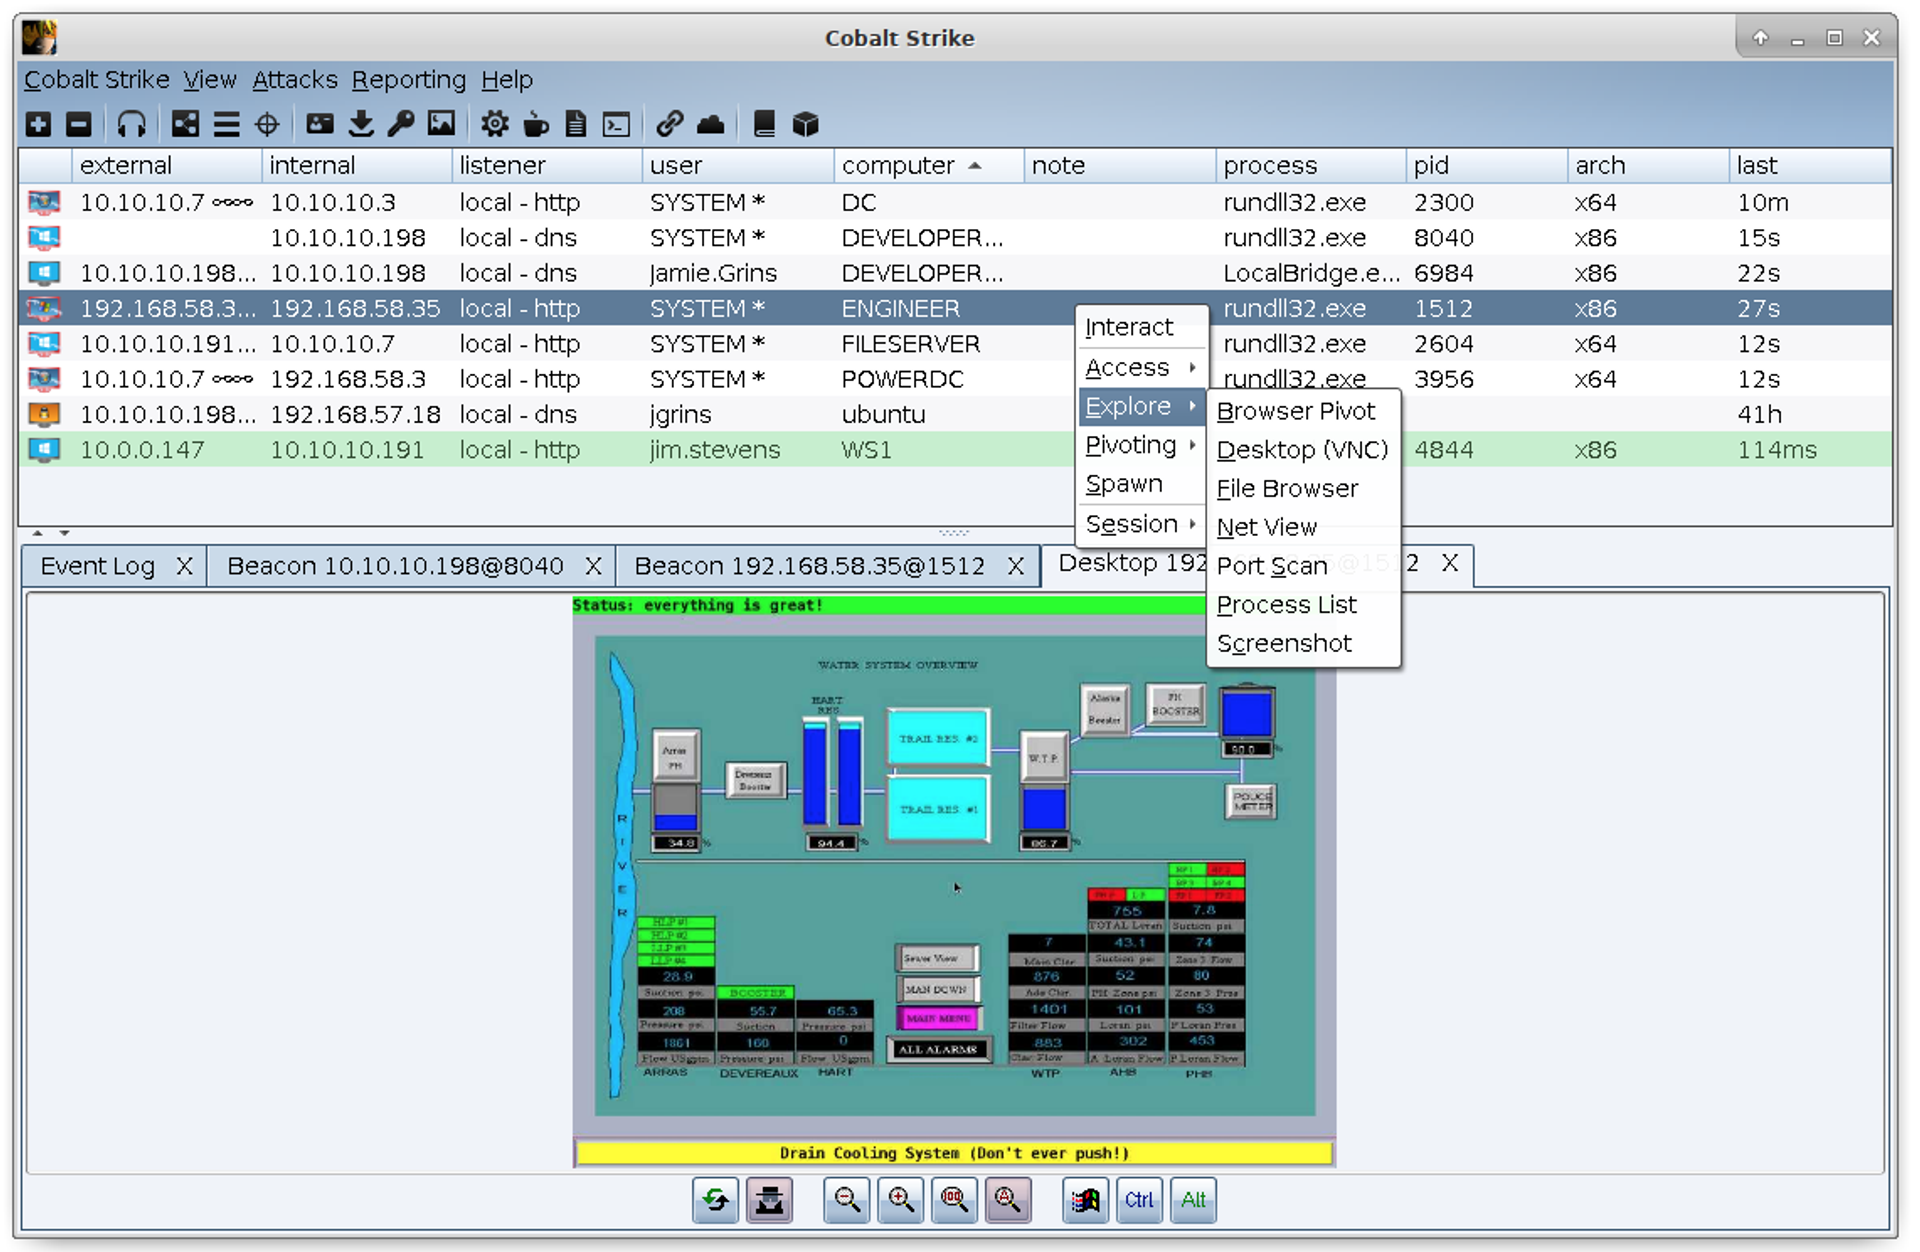Click the target crosshair view icon
The image size is (1920, 1252).
[x=267, y=124]
